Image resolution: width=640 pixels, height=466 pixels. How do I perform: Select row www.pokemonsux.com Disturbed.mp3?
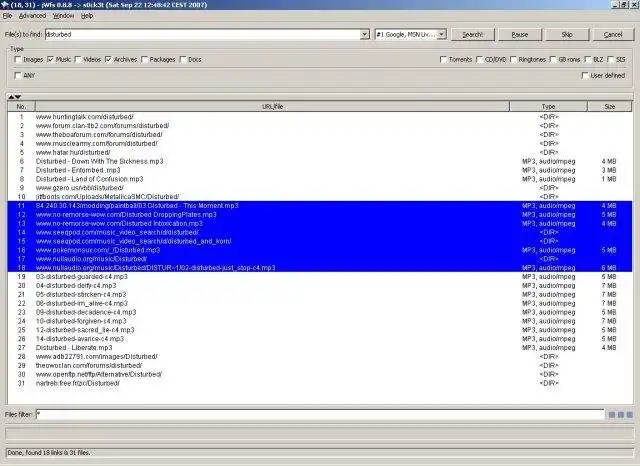coord(320,250)
